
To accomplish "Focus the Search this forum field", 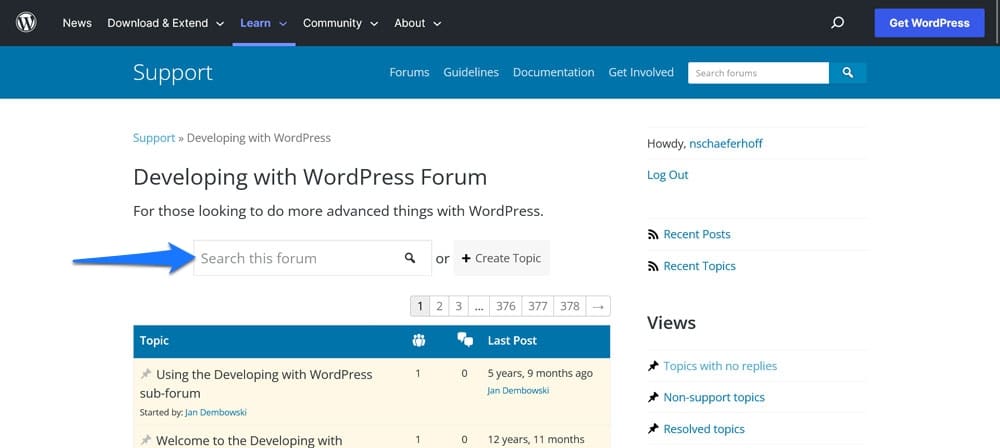I will [295, 258].
